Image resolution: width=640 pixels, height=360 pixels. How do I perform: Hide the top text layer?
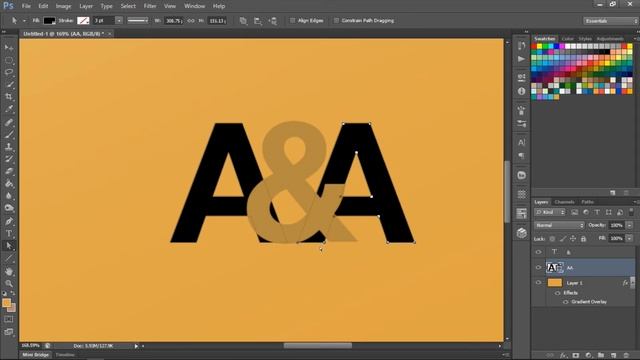click(538, 252)
